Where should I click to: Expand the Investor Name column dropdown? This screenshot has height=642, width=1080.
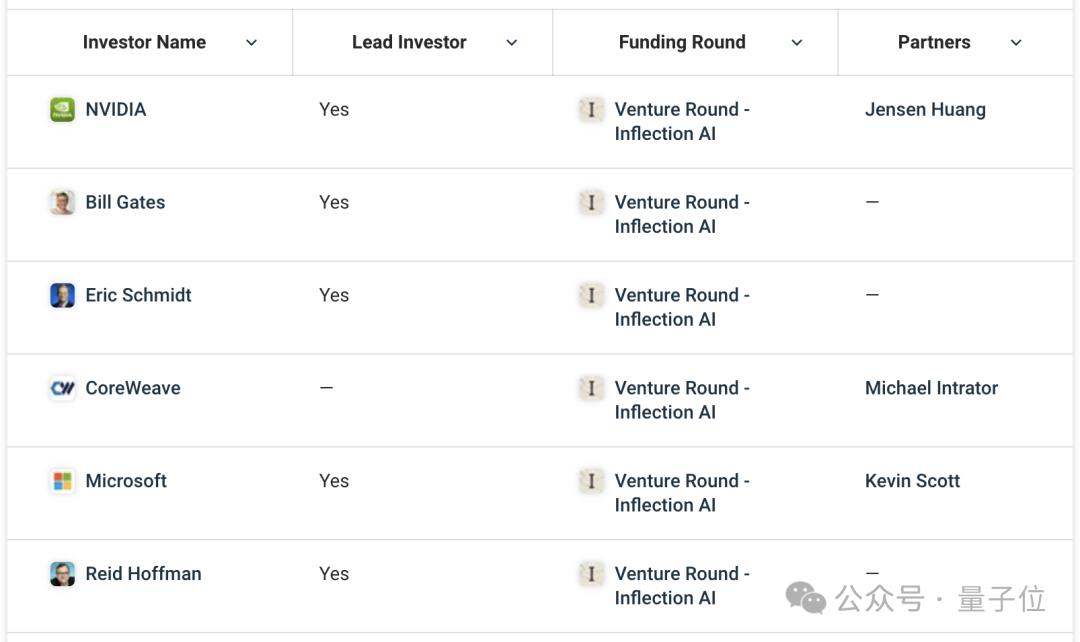252,43
